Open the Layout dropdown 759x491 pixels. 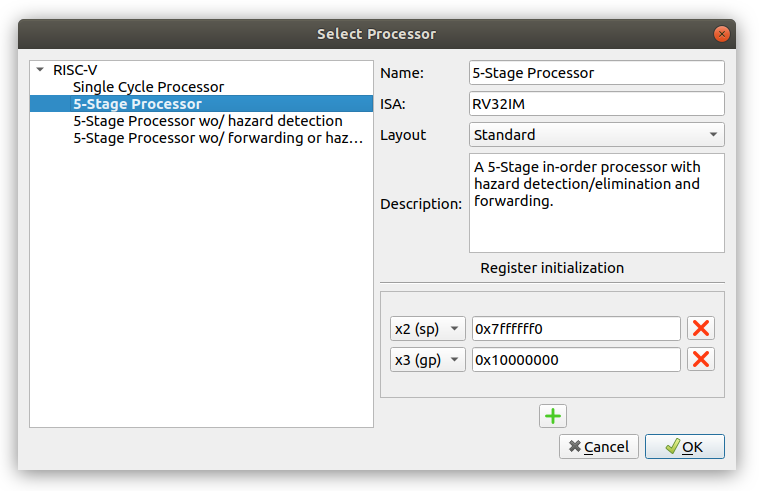click(596, 135)
